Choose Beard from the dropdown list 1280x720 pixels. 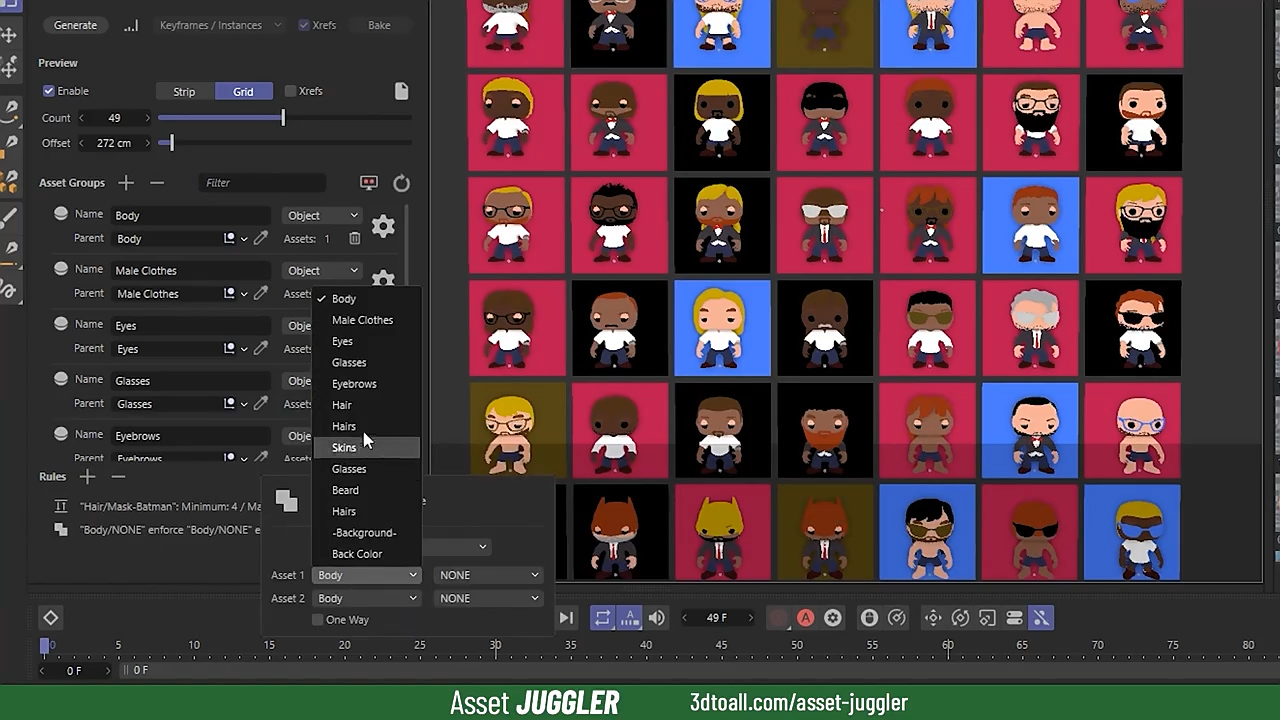click(x=365, y=490)
